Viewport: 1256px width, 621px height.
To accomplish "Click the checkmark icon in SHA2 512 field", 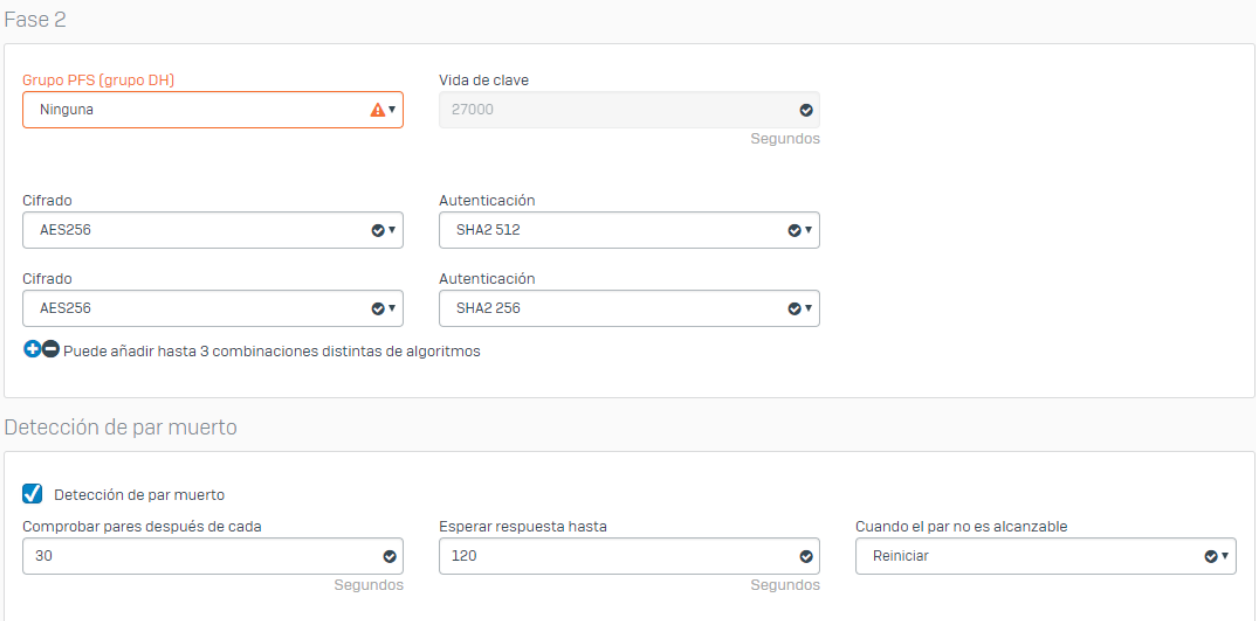I will click(x=794, y=230).
